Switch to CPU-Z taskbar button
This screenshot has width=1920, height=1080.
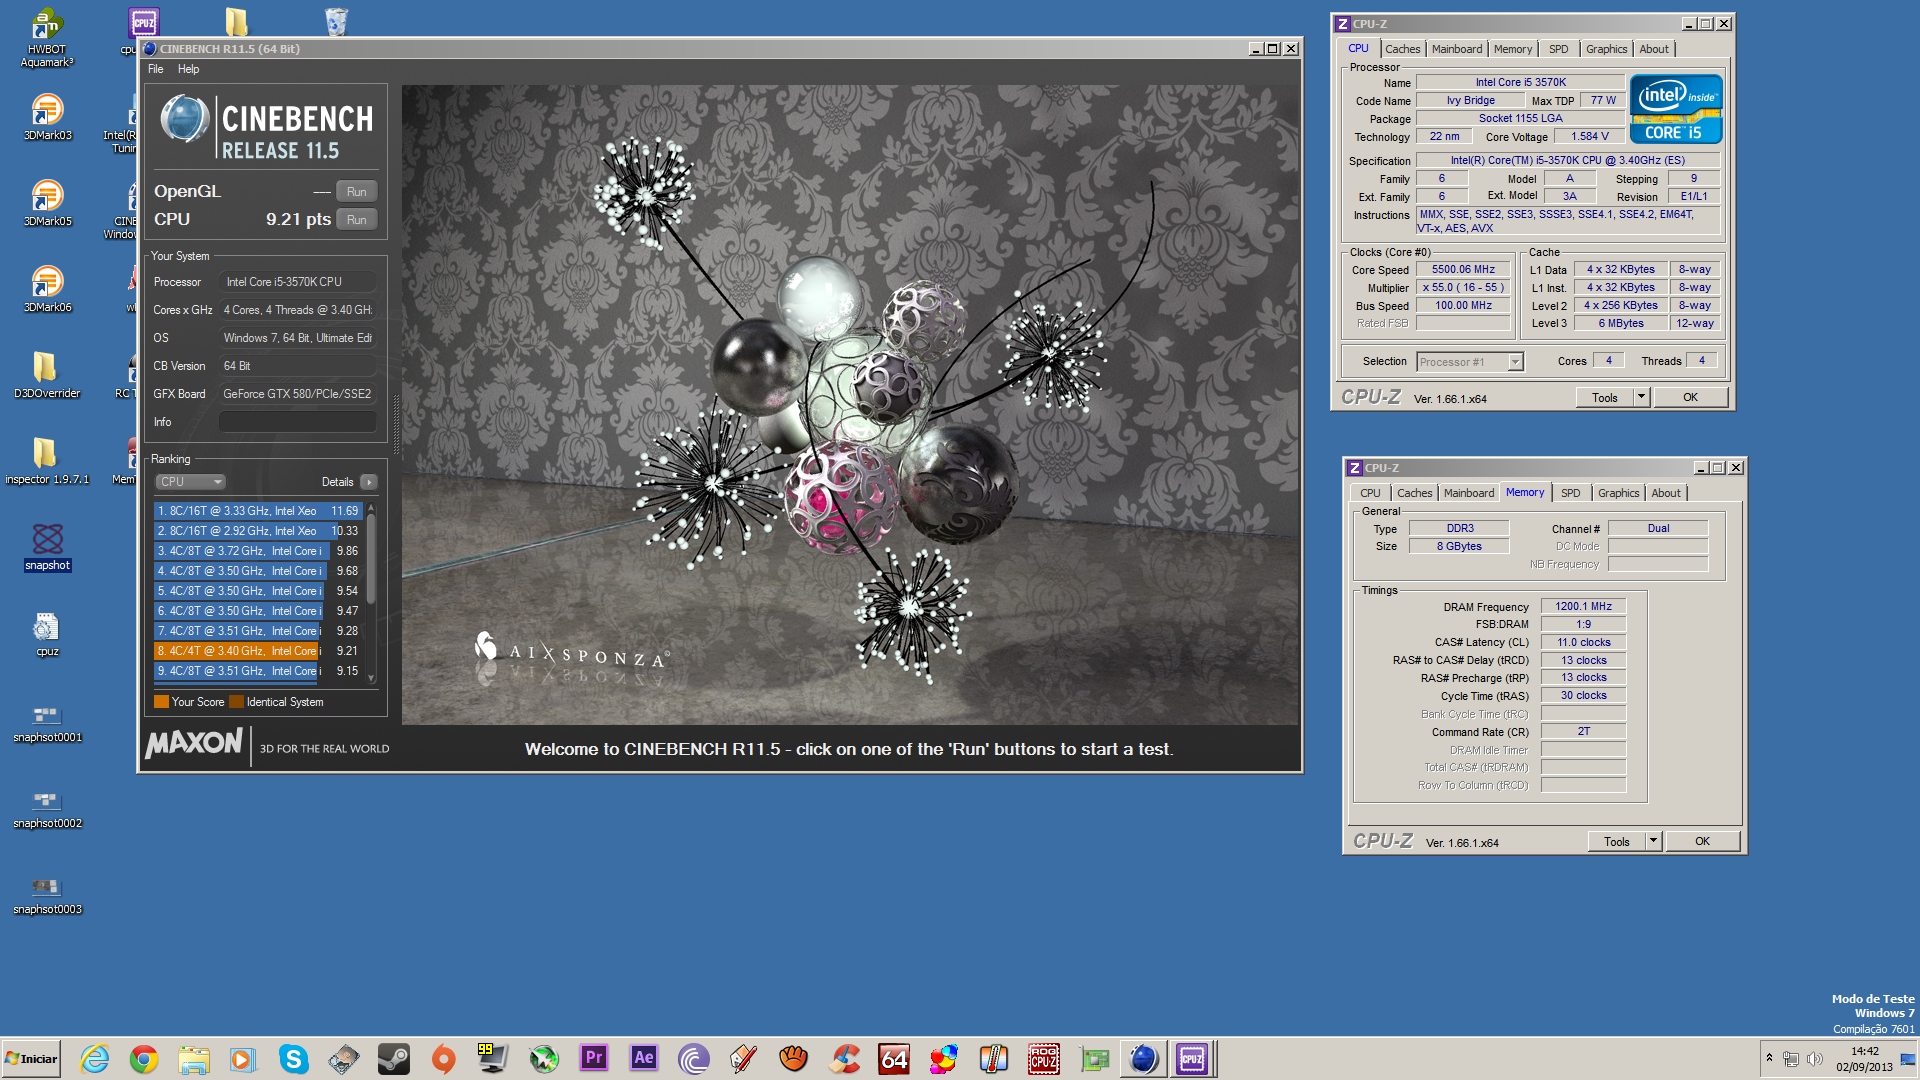coord(1192,1059)
